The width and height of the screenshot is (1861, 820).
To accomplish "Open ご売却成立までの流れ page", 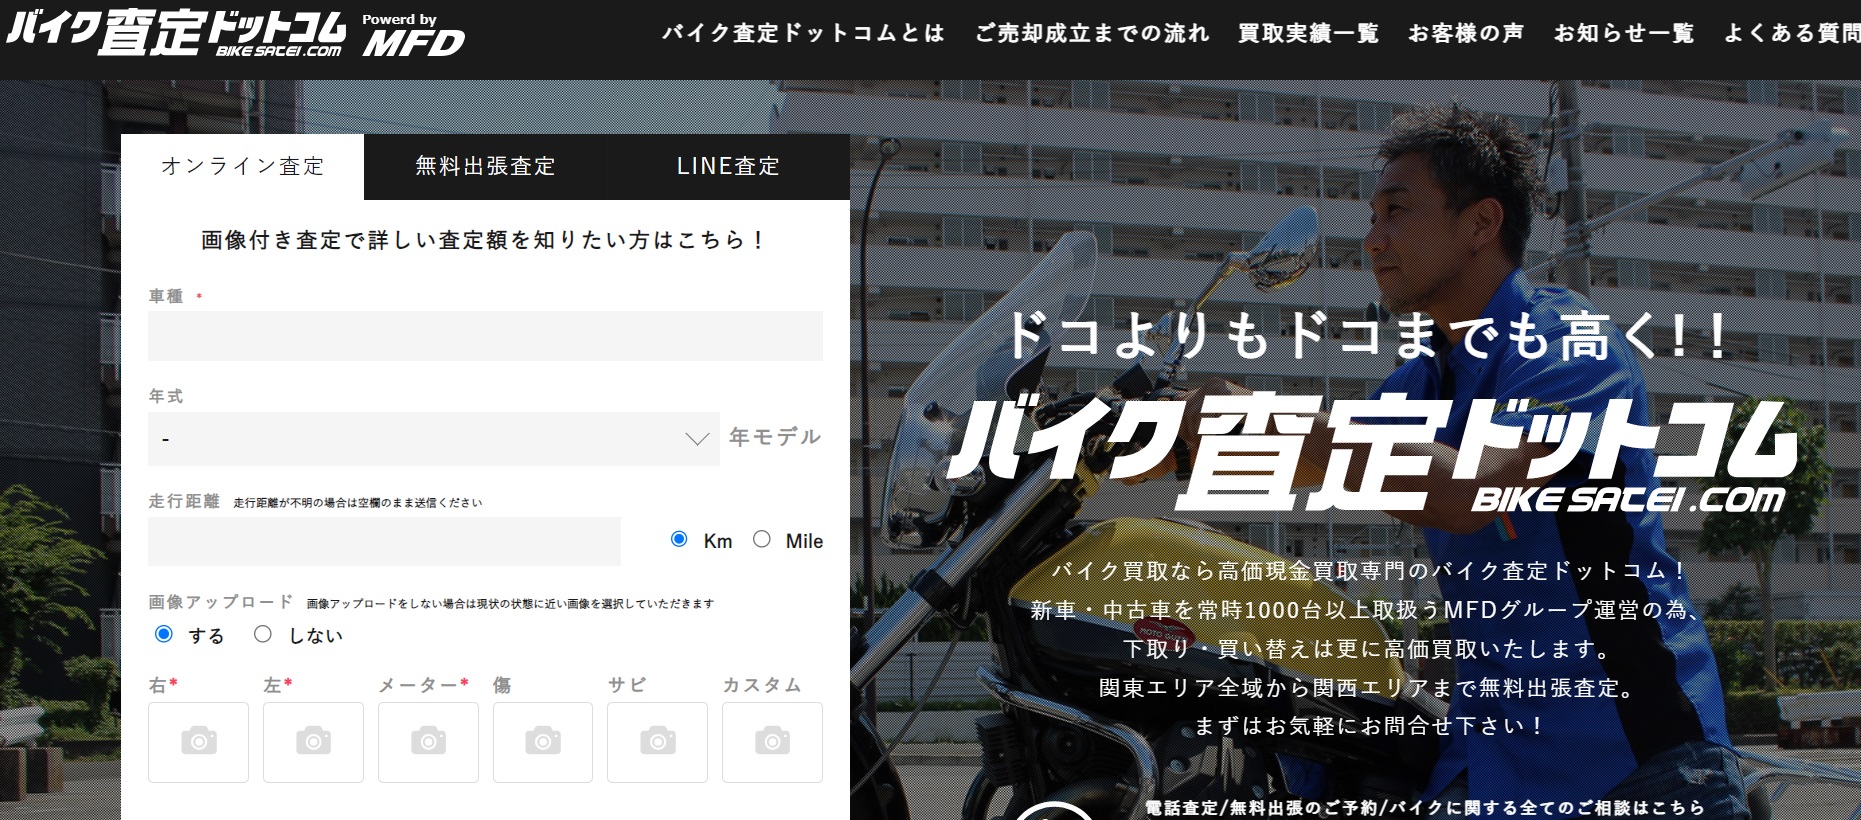I will point(1092,33).
